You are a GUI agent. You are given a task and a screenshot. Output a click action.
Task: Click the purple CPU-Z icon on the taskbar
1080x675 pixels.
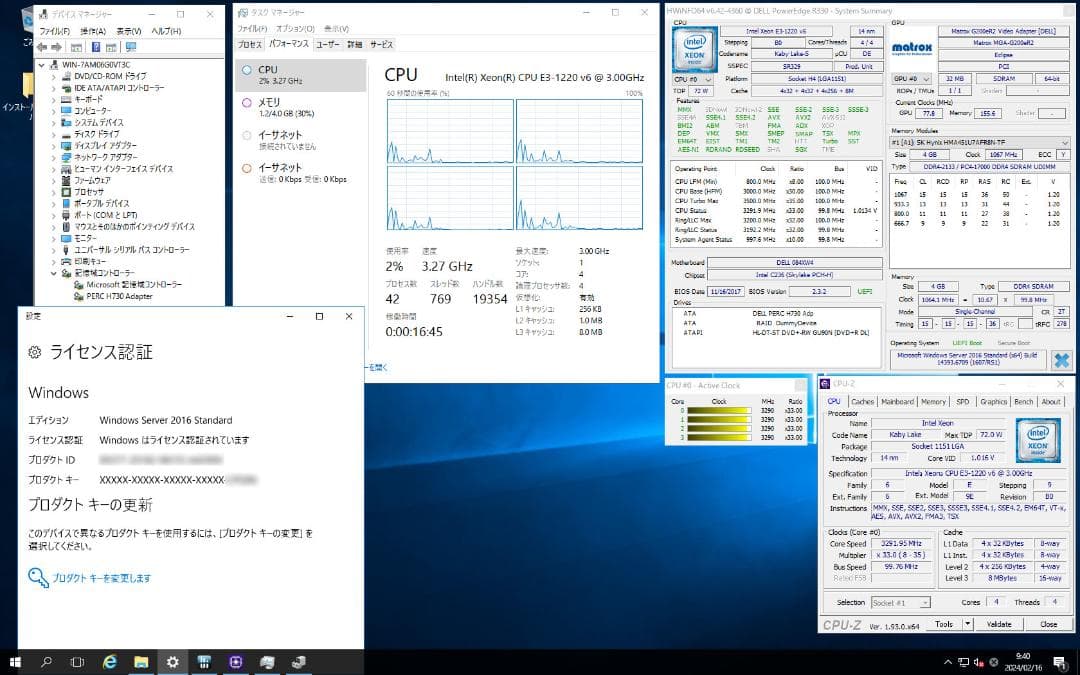(235, 662)
